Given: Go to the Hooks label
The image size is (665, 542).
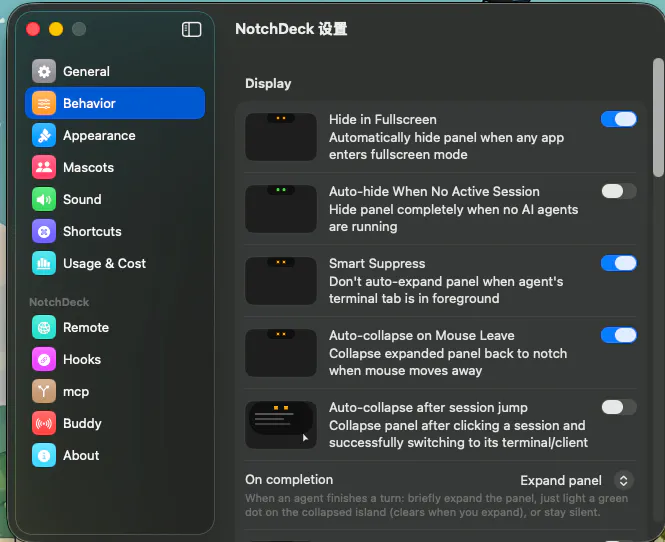Looking at the screenshot, I should (82, 359).
